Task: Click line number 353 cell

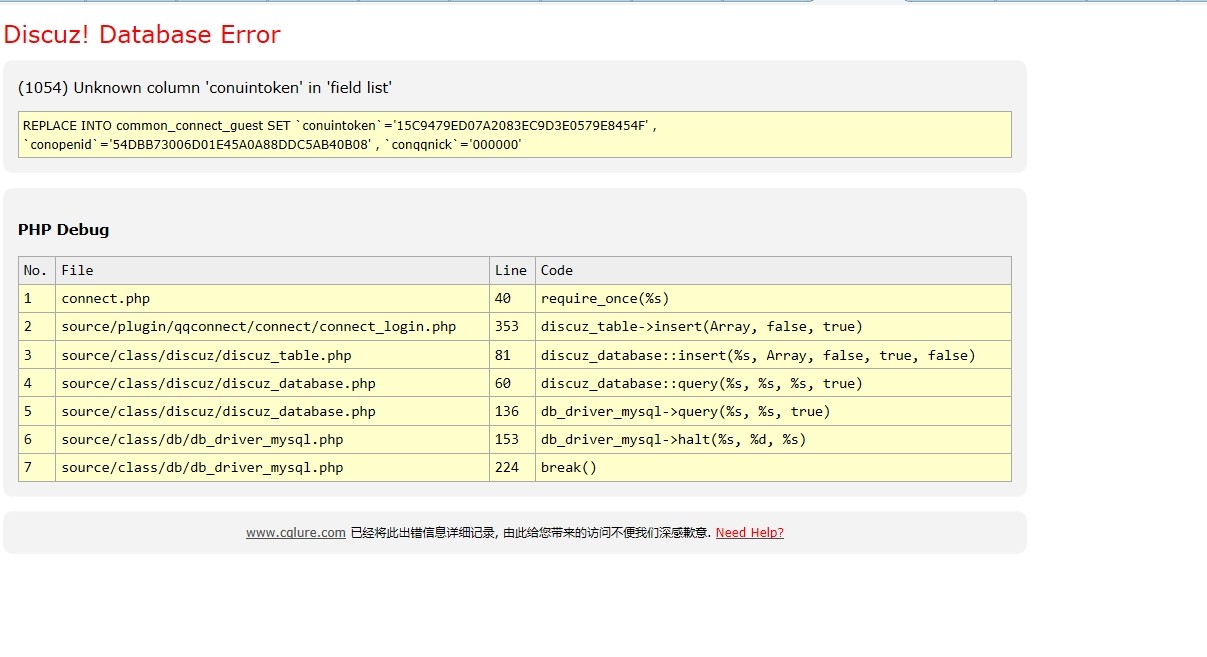Action: [507, 327]
